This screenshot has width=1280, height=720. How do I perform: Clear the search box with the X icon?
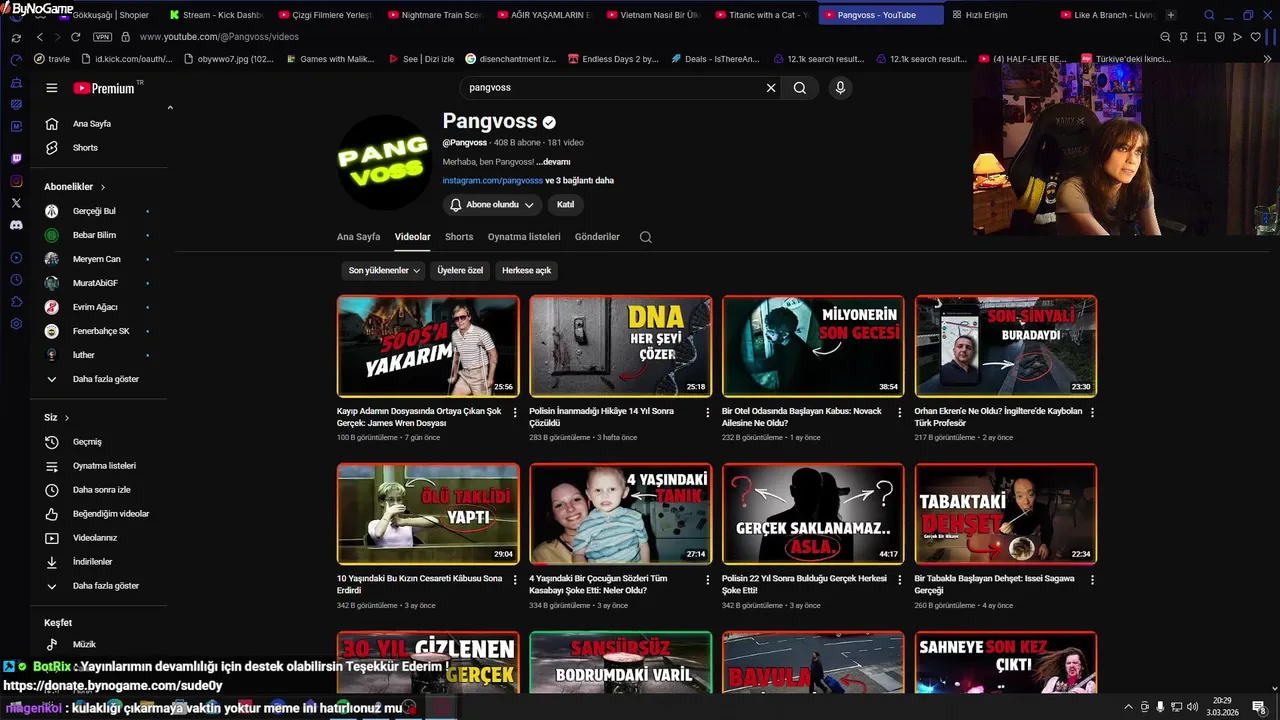coord(771,88)
